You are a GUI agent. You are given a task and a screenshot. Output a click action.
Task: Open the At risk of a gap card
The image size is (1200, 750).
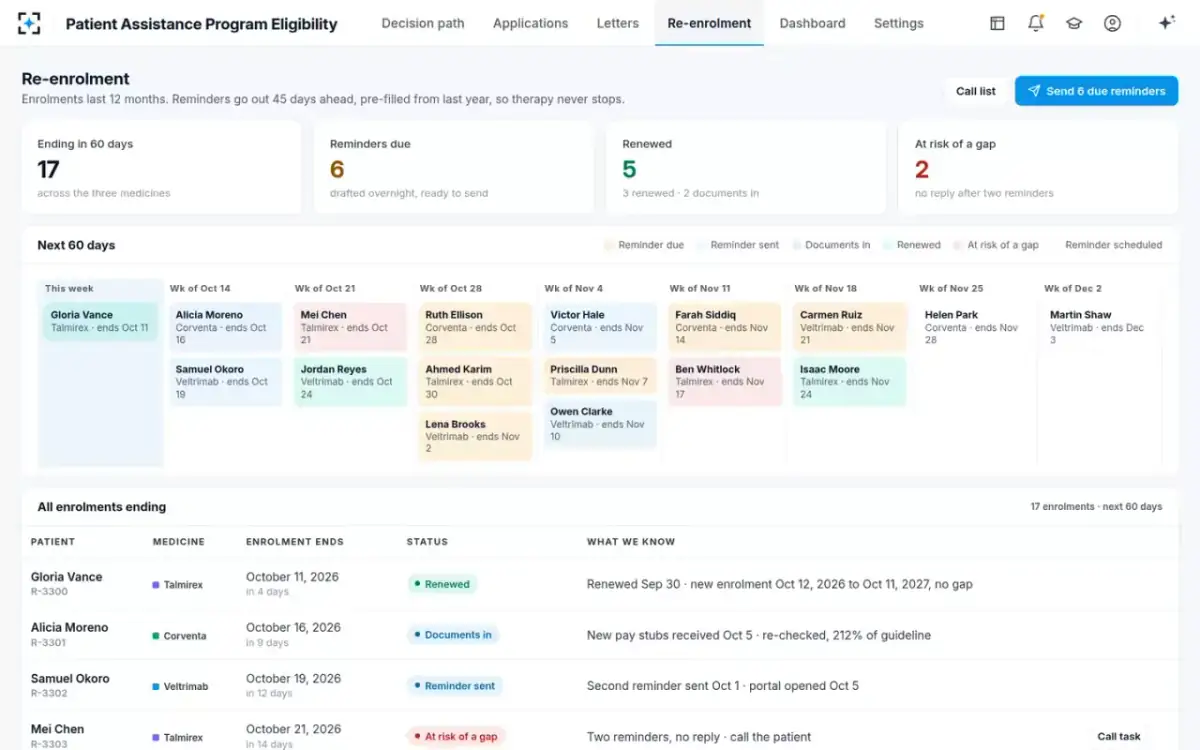click(1038, 168)
